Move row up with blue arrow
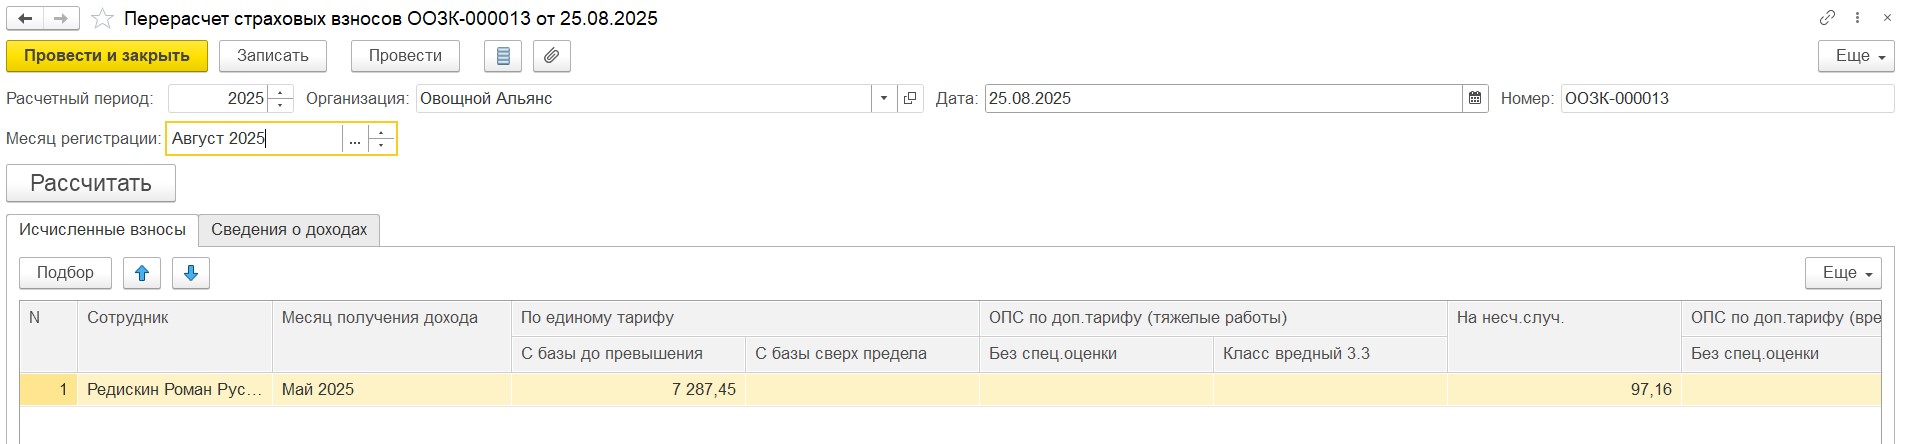 (142, 273)
